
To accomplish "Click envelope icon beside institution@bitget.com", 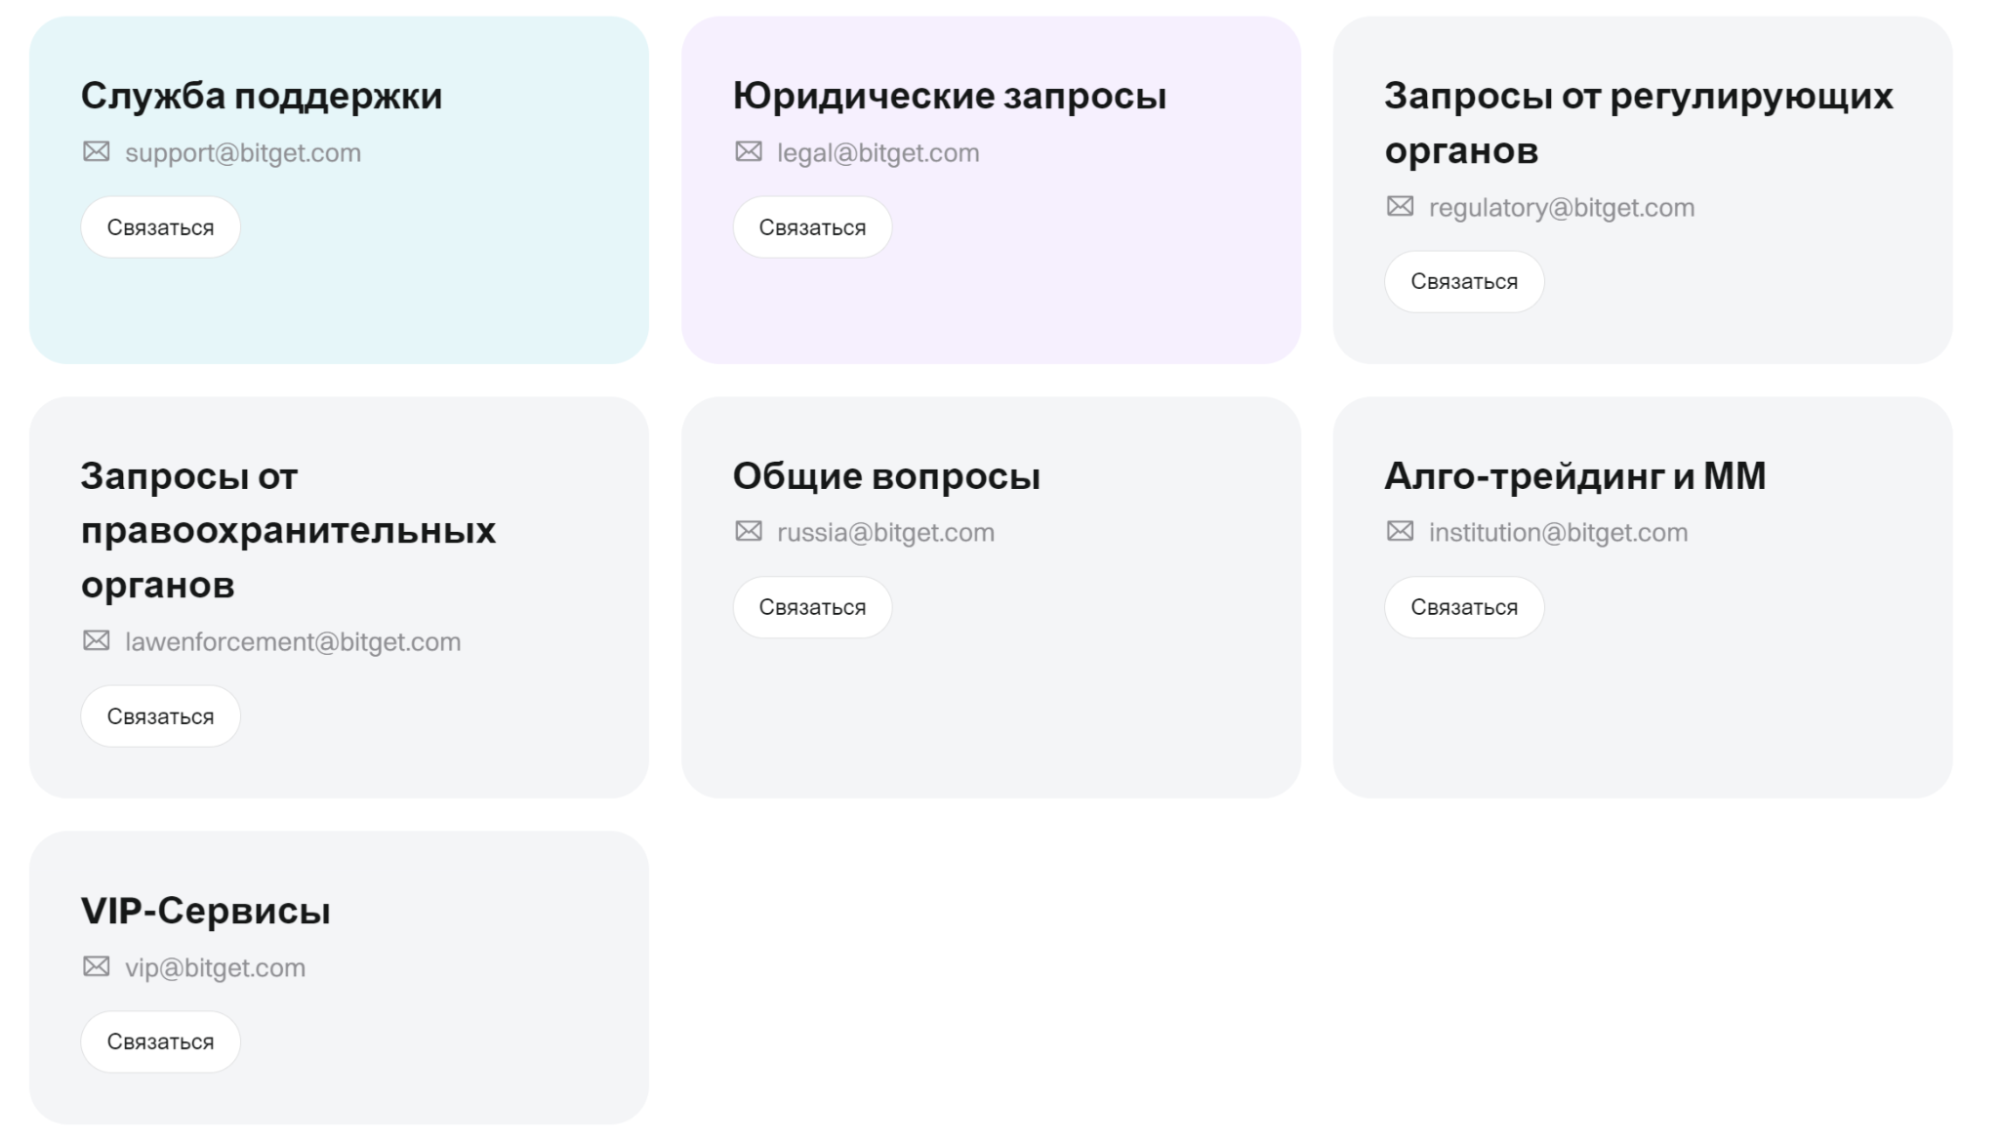I will (x=1400, y=532).
